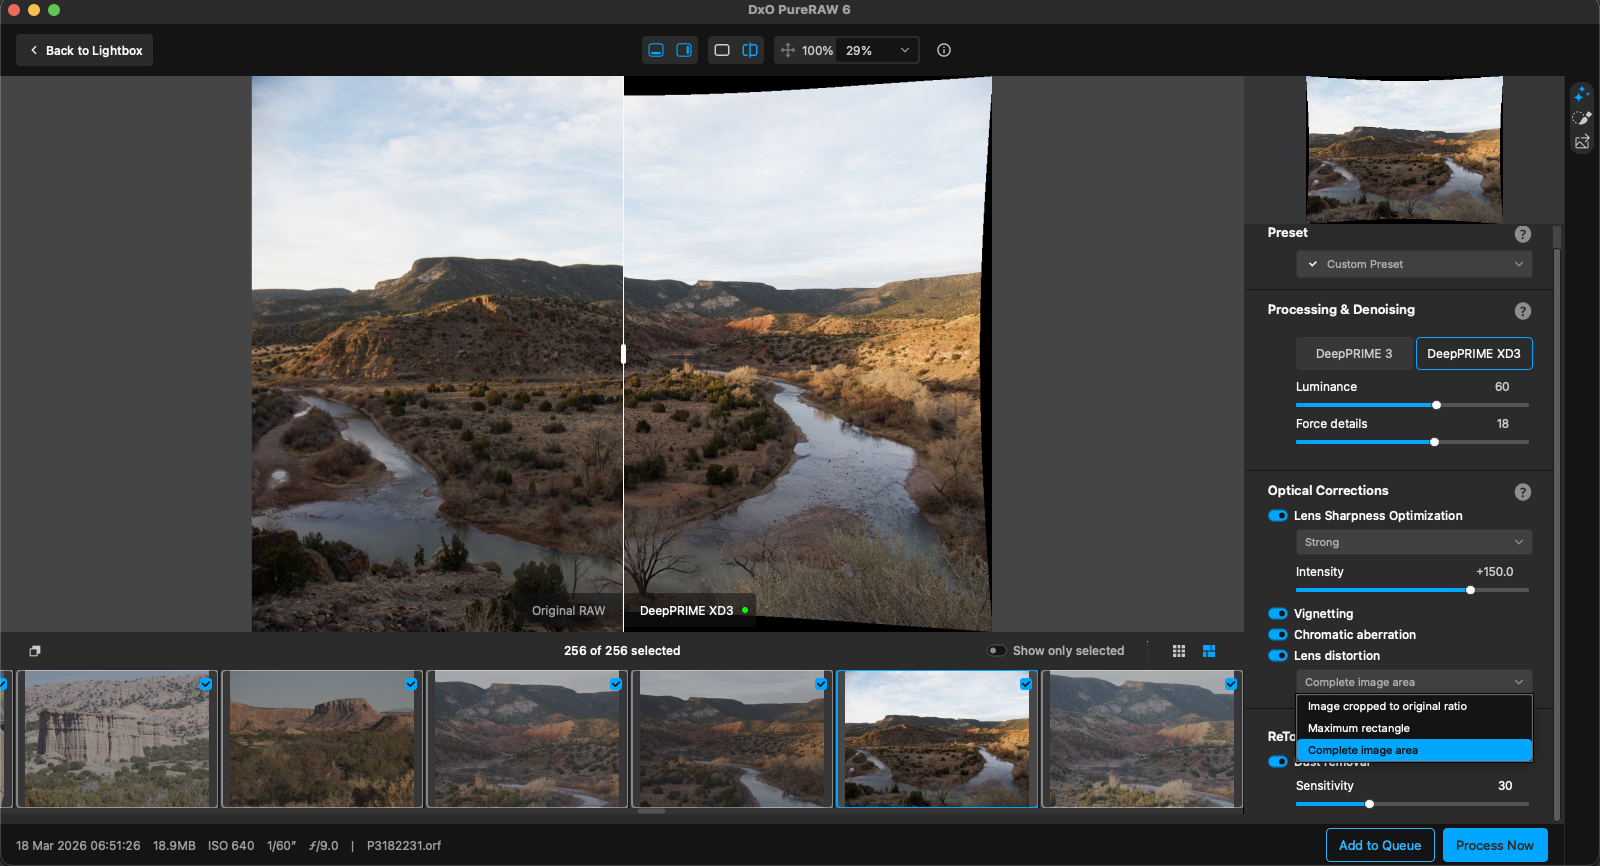Open help for Processing & Denoising
The image size is (1600, 866).
point(1523,311)
